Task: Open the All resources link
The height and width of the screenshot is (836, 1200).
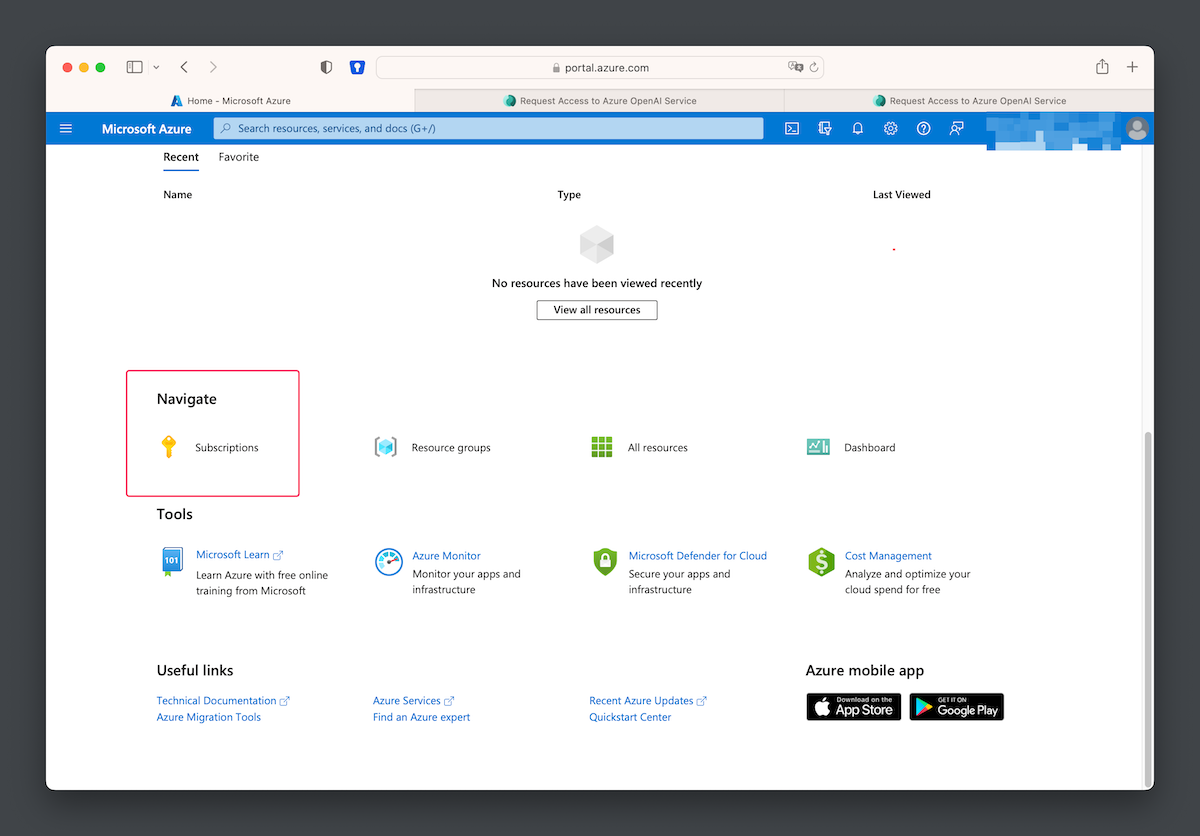Action: point(658,447)
